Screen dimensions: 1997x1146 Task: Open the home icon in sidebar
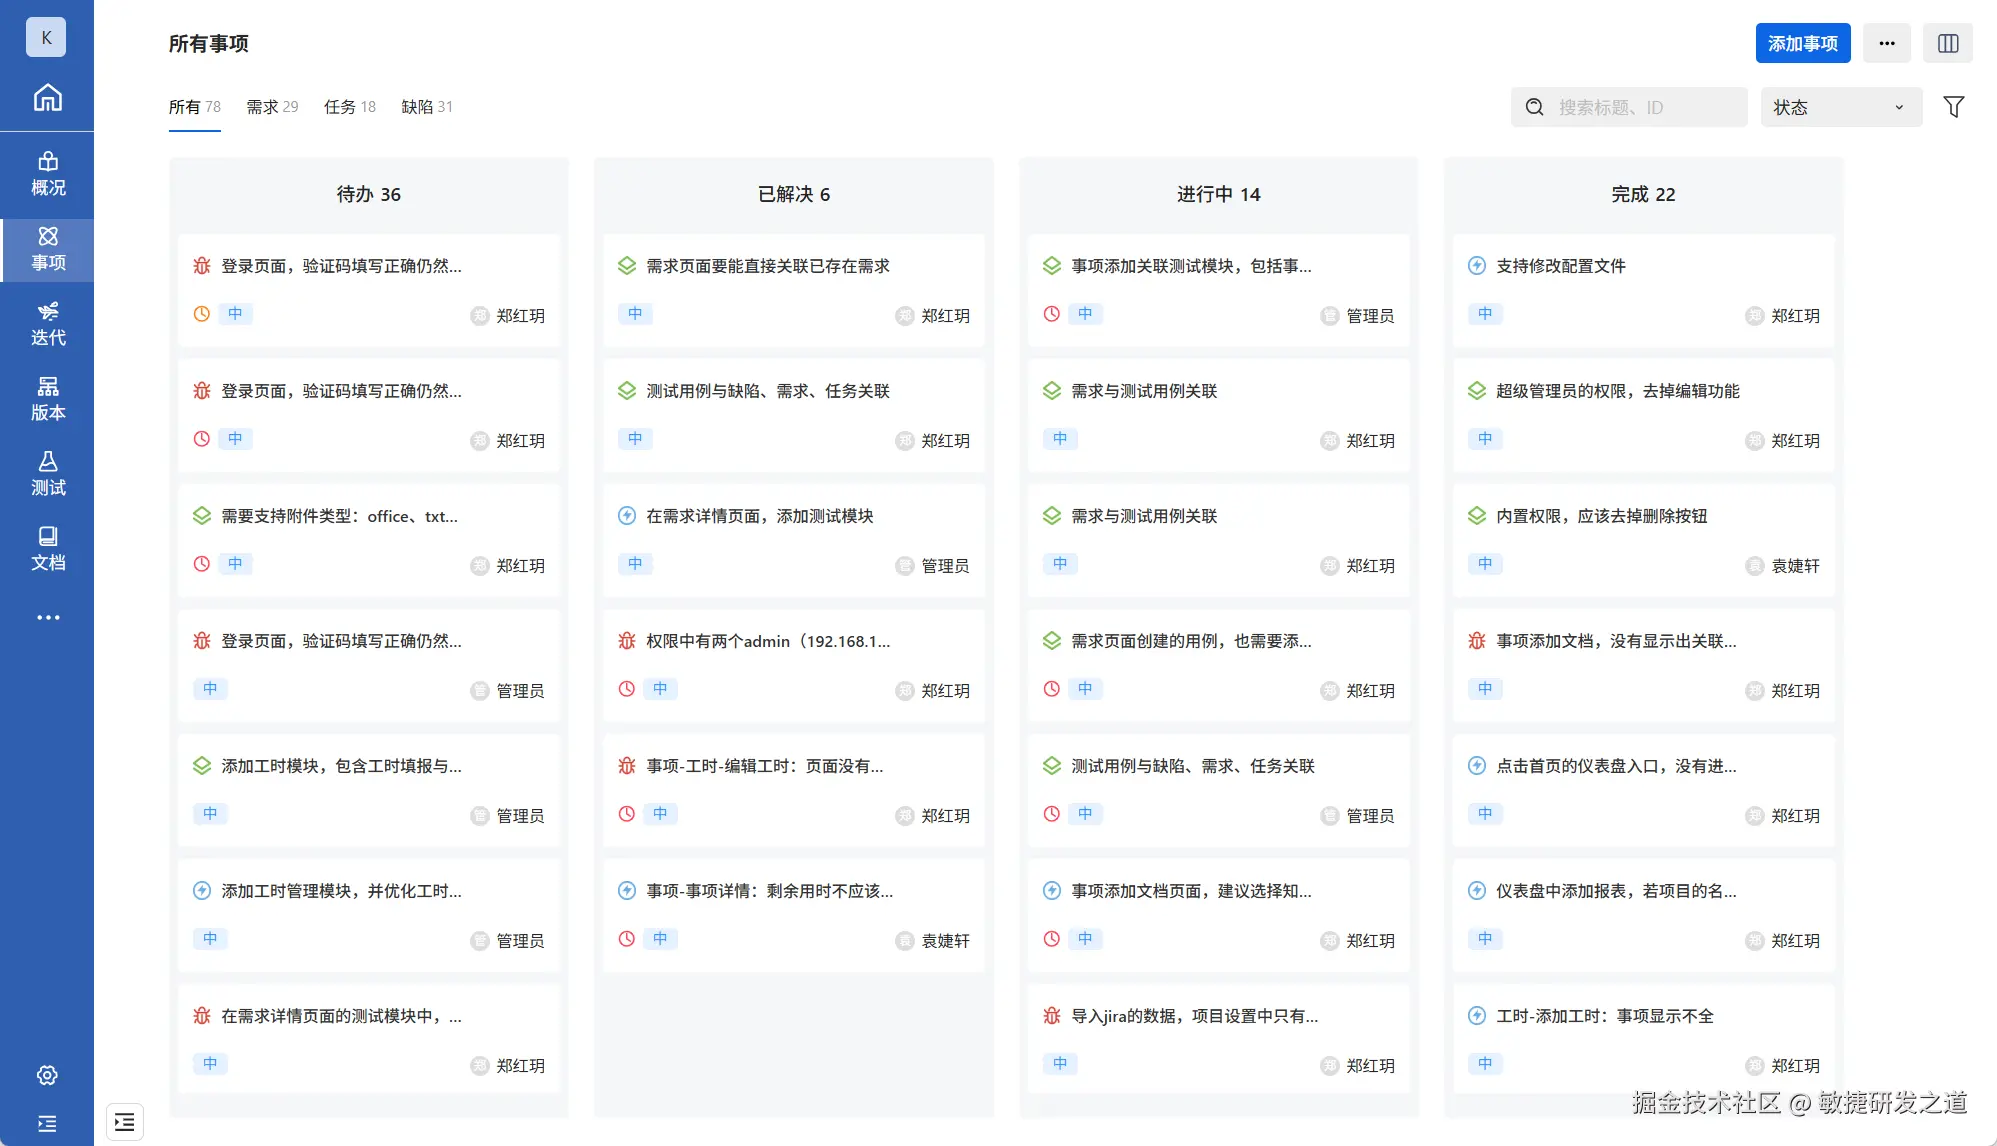[x=47, y=98]
